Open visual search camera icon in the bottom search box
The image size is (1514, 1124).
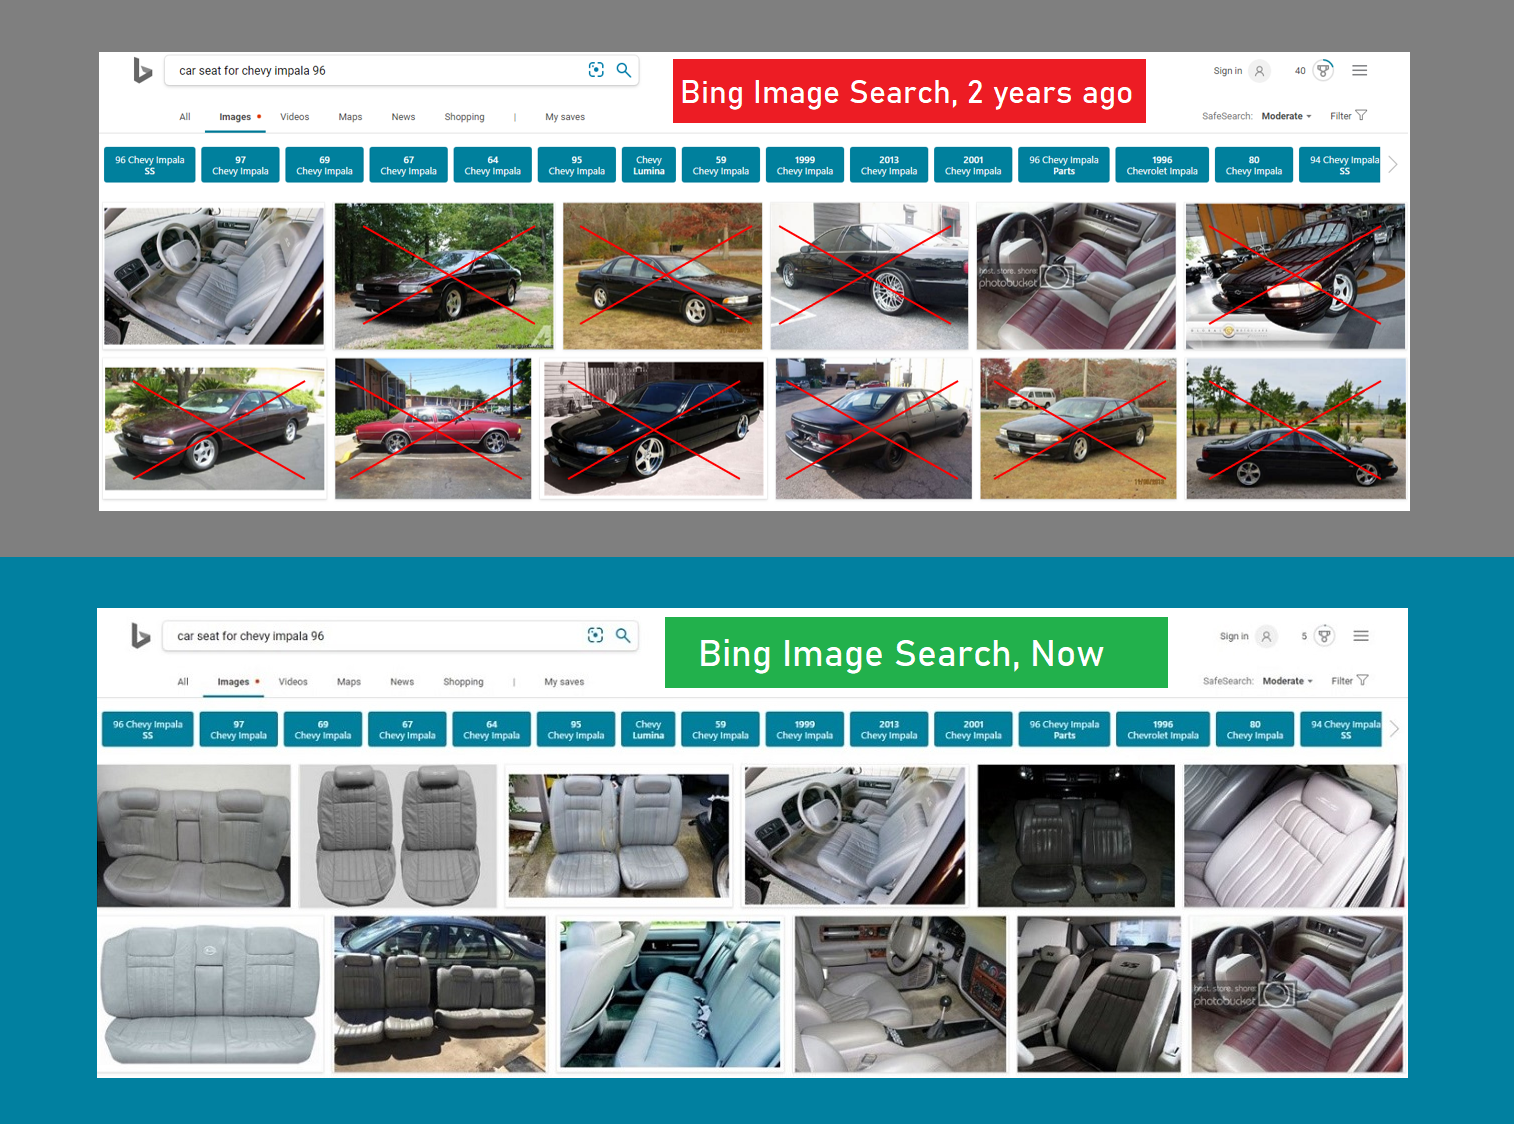tap(595, 635)
